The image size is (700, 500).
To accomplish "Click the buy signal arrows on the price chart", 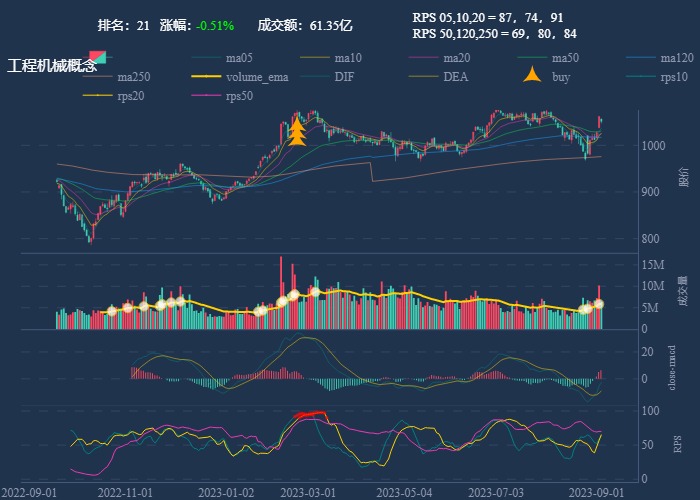I will click(x=296, y=133).
